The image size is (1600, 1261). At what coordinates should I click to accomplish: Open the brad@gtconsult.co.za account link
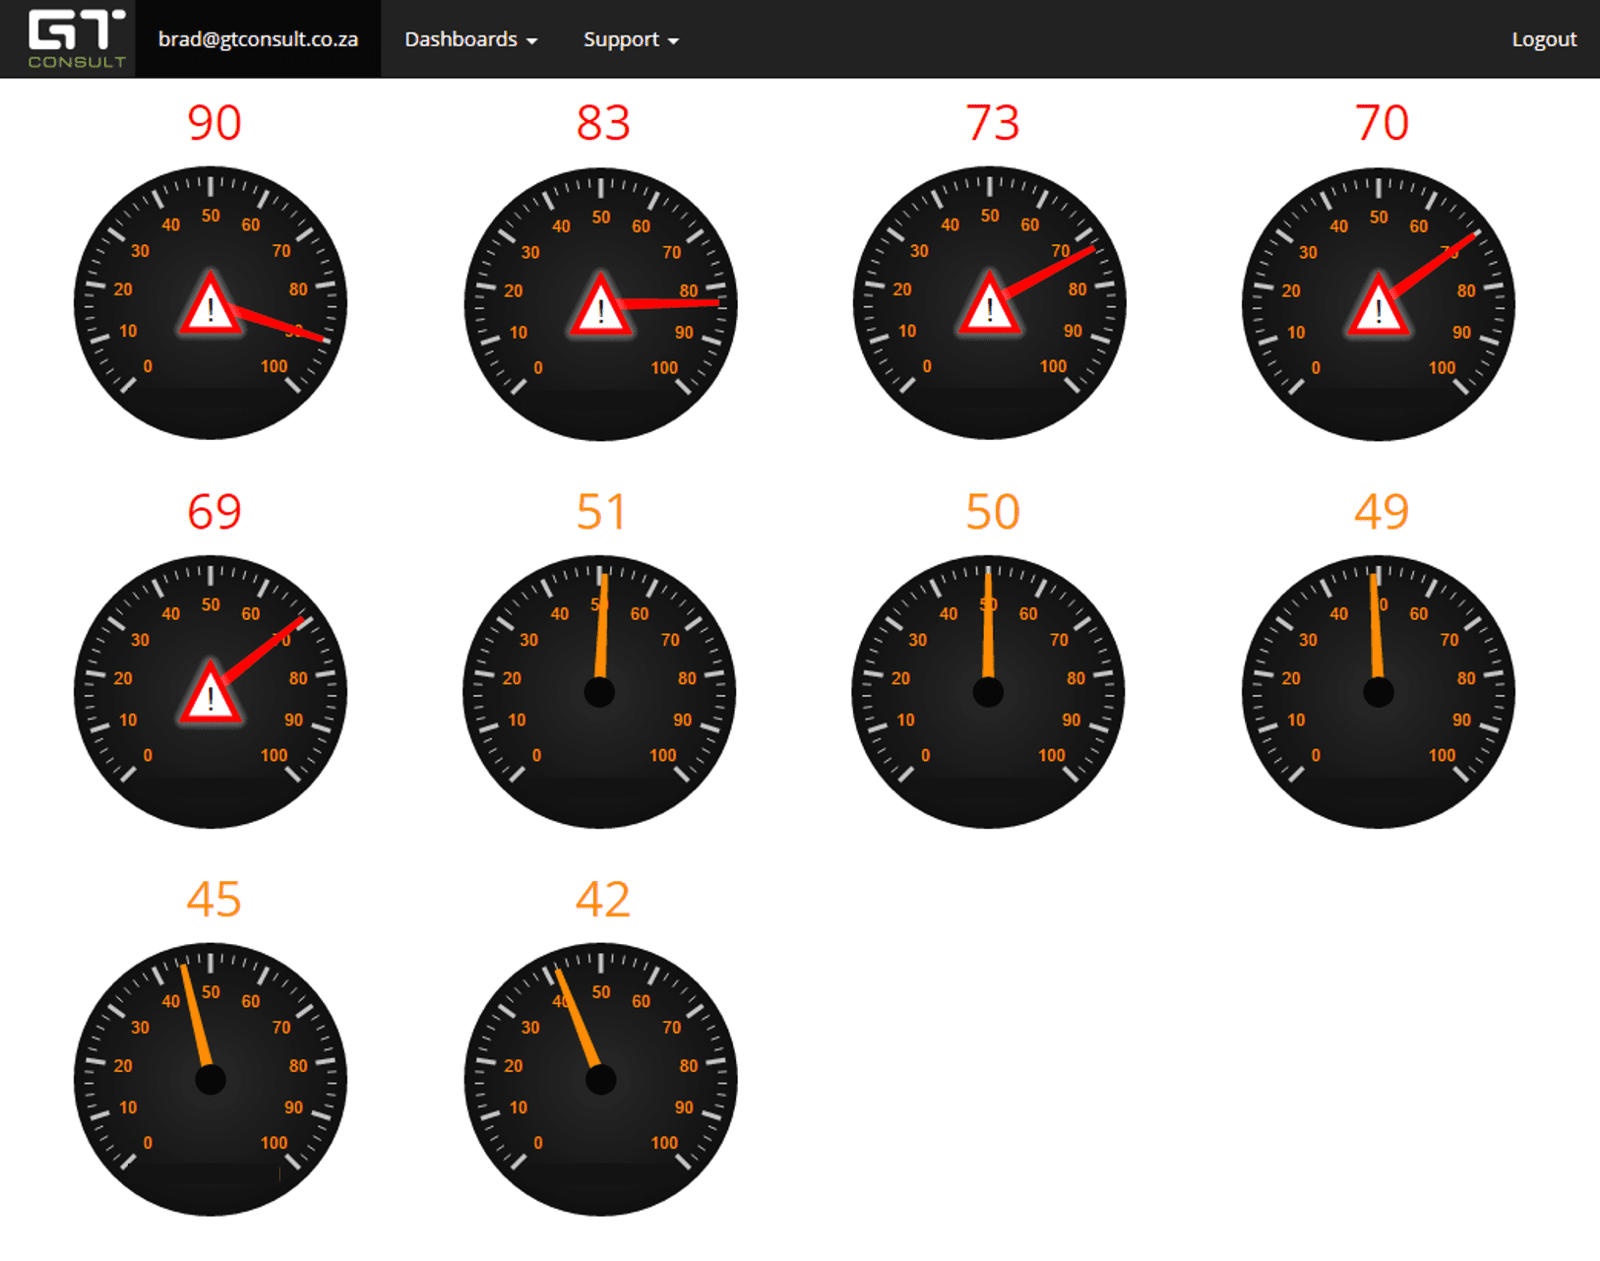258,39
